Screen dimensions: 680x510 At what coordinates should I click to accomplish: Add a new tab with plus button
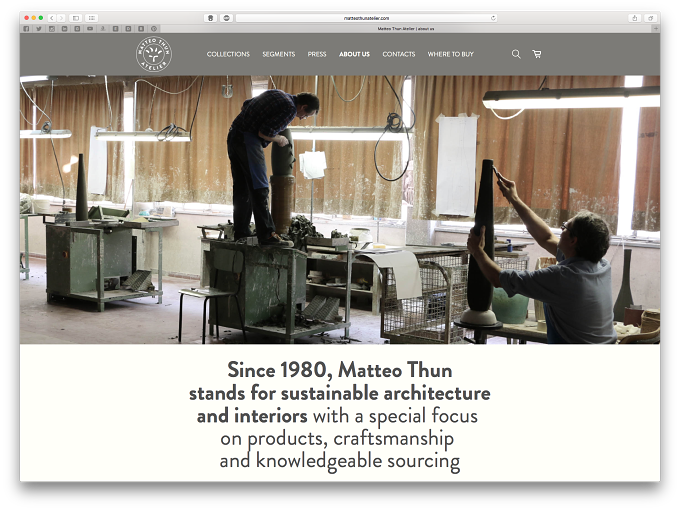(x=656, y=29)
